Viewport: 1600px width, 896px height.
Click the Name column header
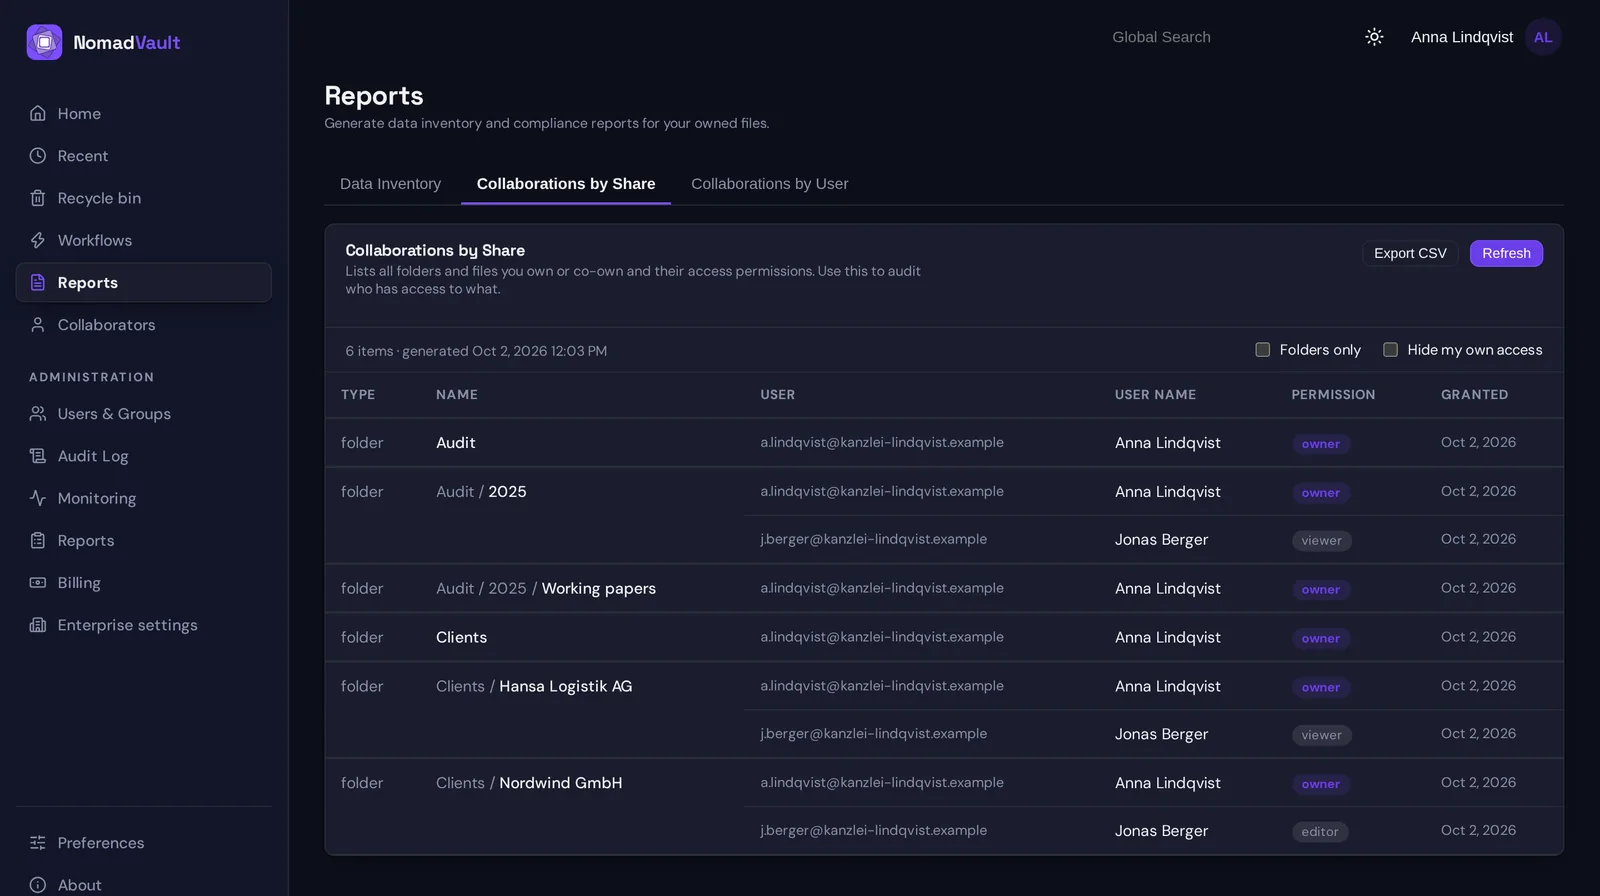pyautogui.click(x=457, y=395)
